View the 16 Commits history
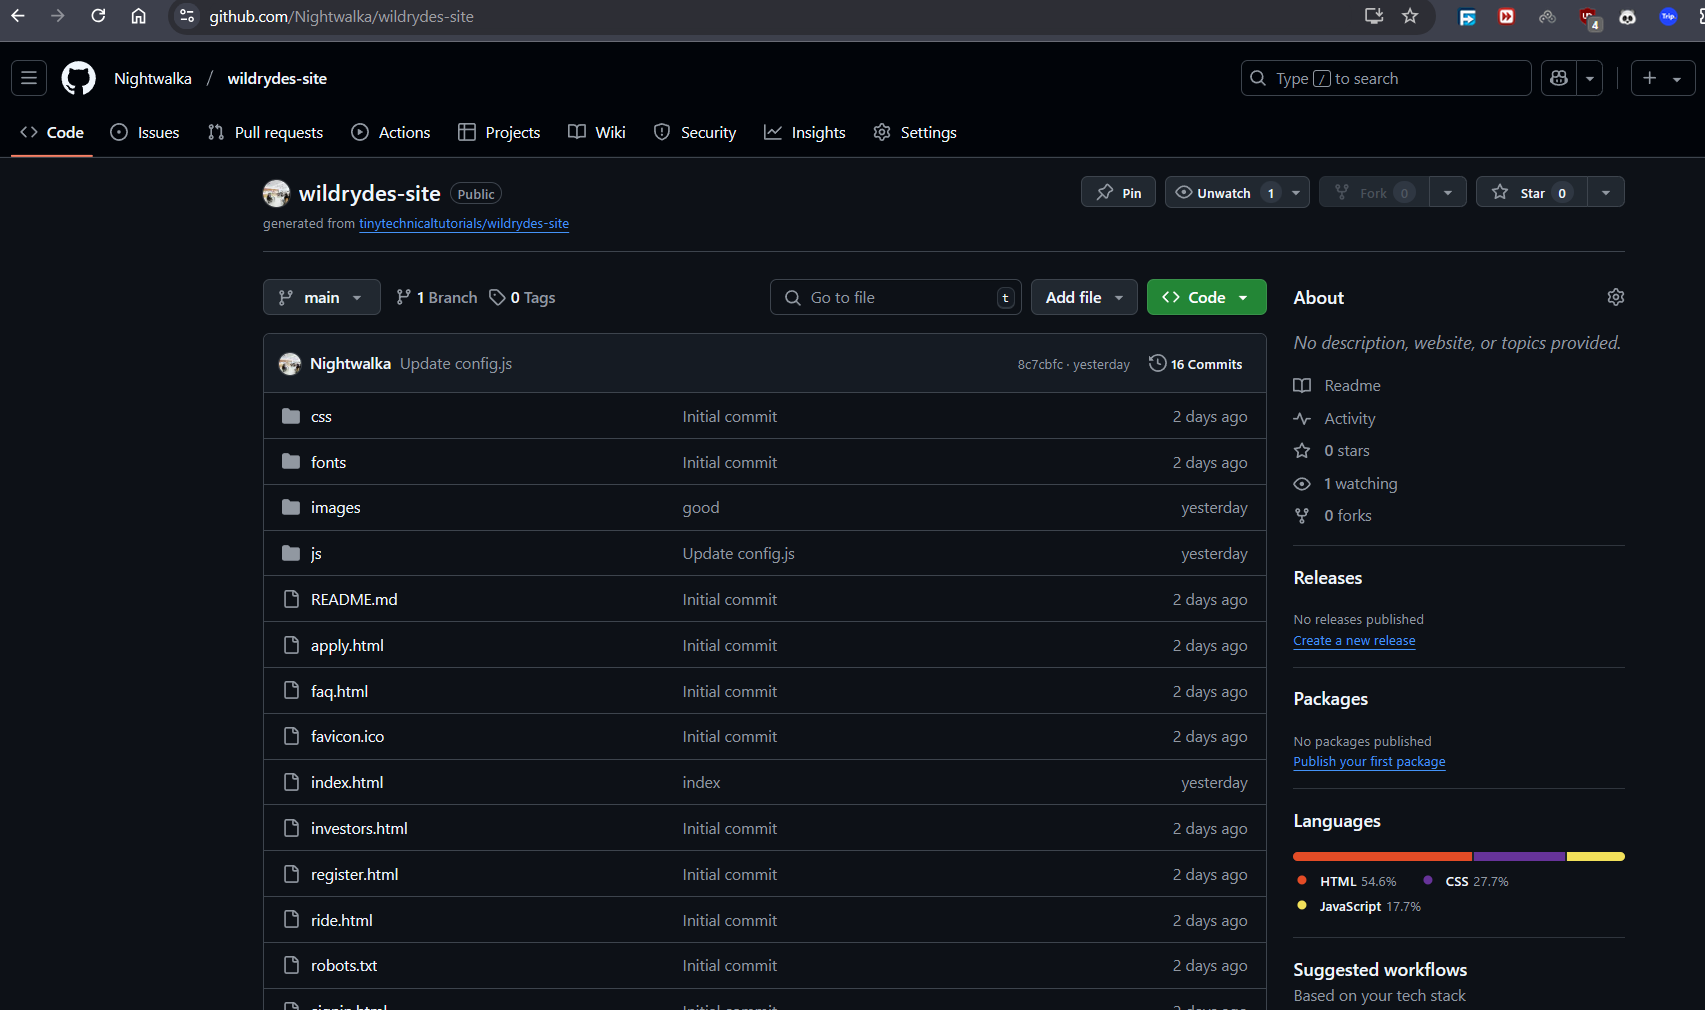The height and width of the screenshot is (1010, 1705). [x=1196, y=364]
